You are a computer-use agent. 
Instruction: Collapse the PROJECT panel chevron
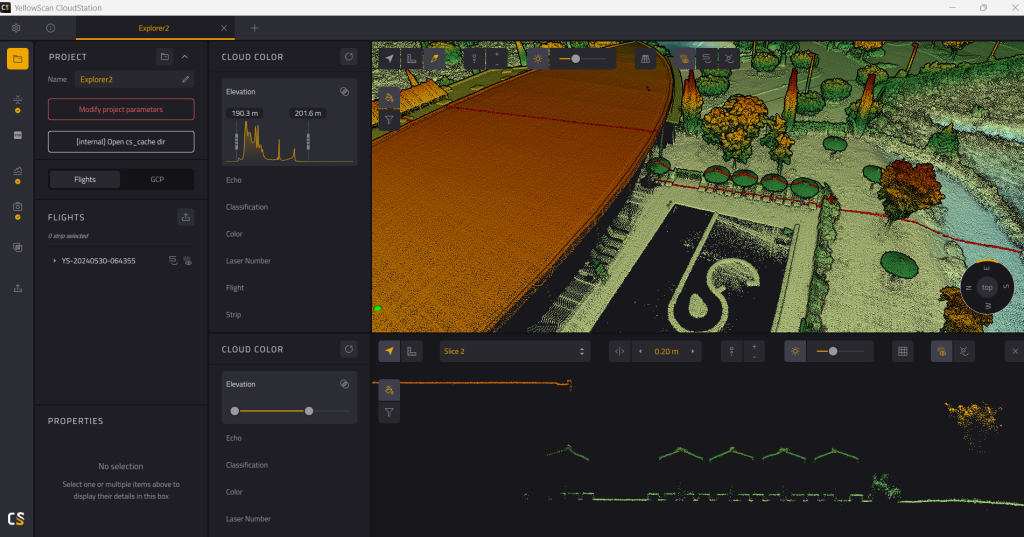point(185,57)
